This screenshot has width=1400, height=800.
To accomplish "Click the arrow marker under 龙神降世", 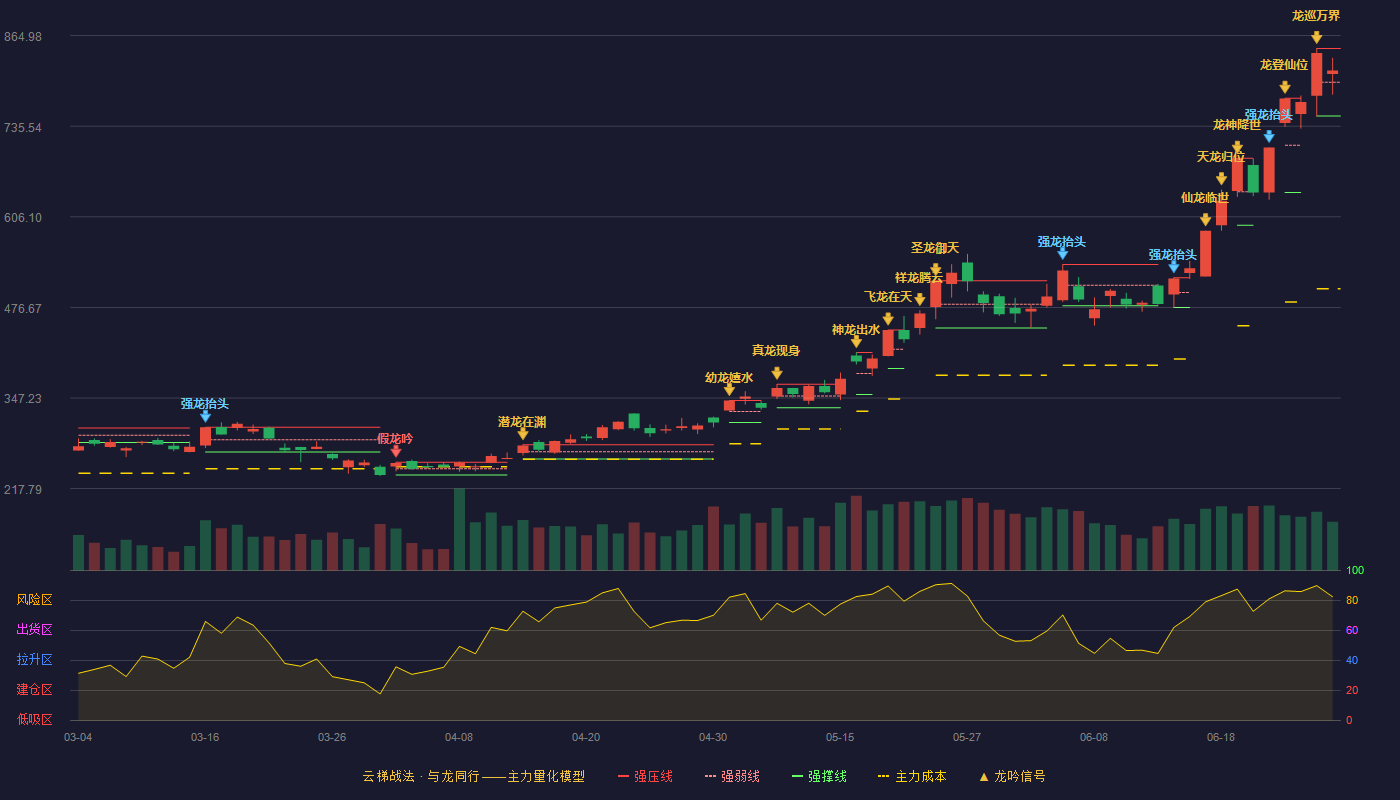I will (x=1238, y=147).
